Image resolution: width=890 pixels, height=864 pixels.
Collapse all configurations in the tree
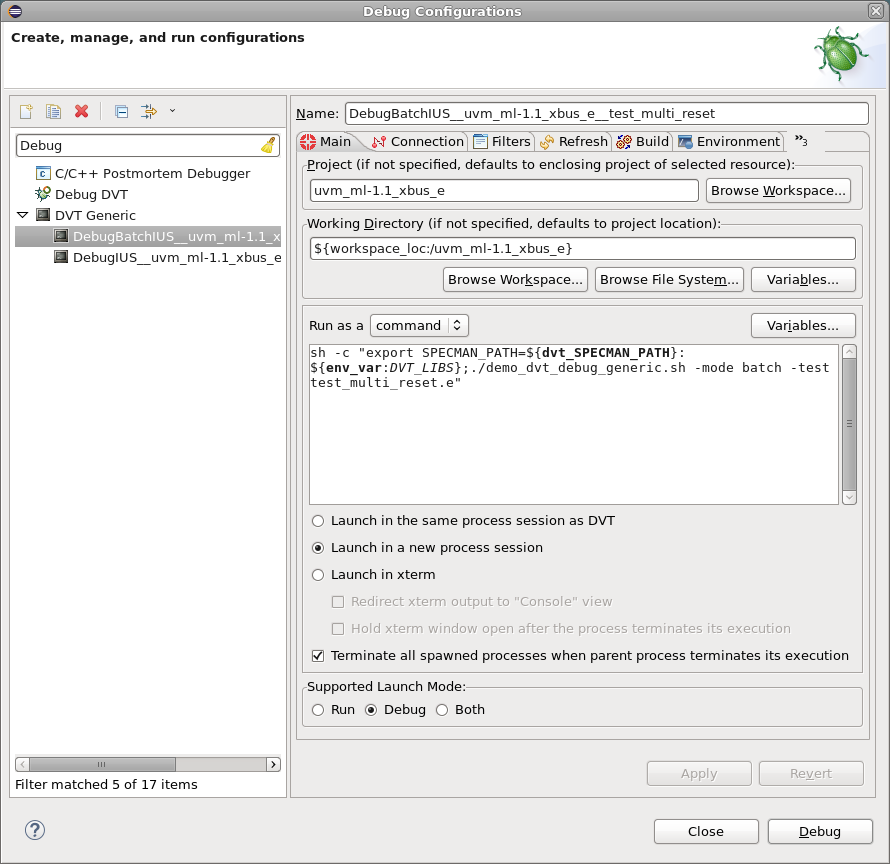(120, 111)
